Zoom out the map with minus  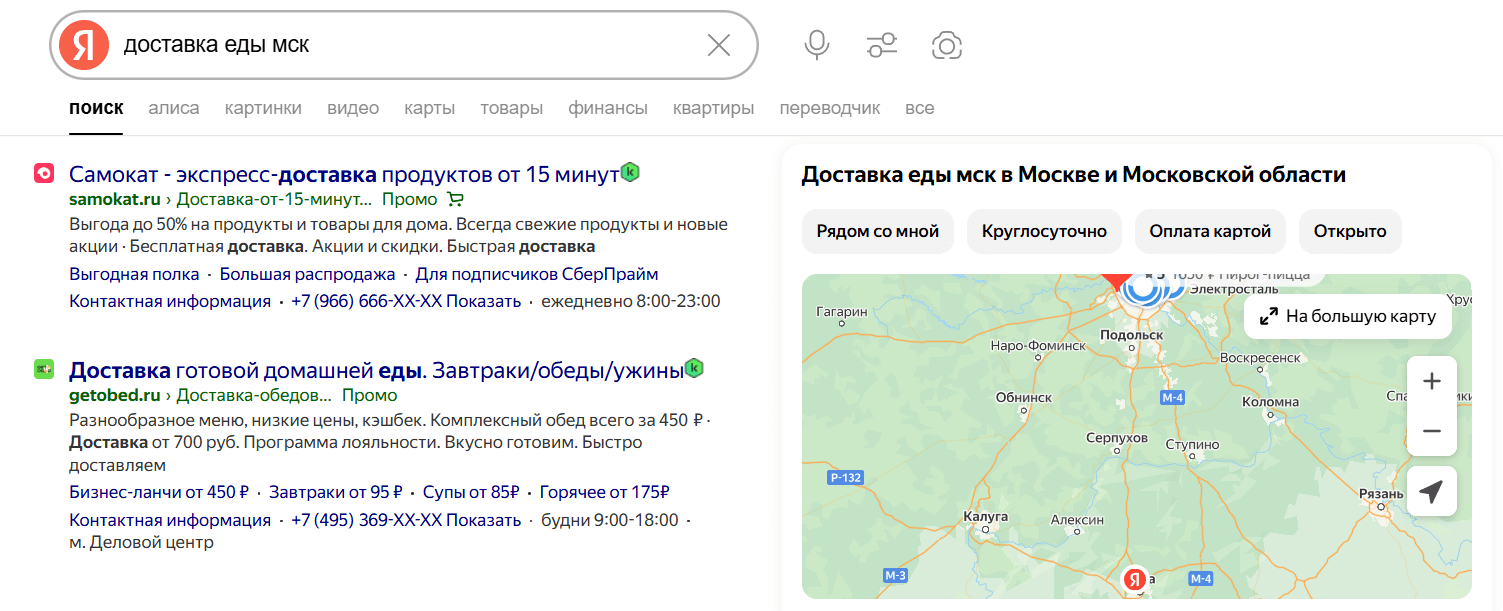(1432, 431)
